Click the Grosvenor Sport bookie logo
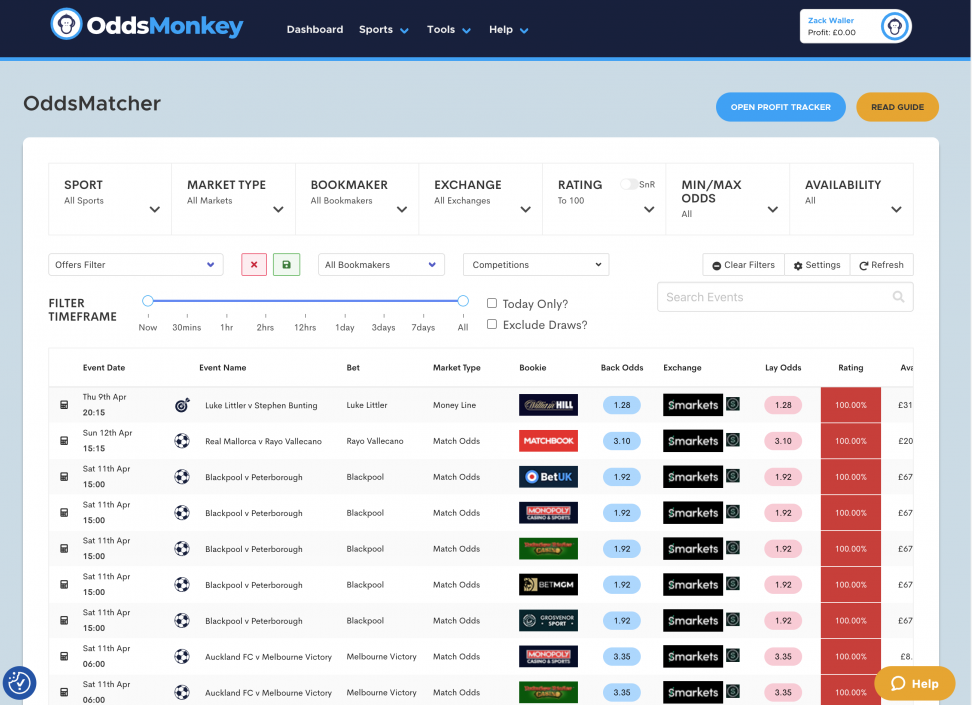The height and width of the screenshot is (705, 972). (549, 621)
